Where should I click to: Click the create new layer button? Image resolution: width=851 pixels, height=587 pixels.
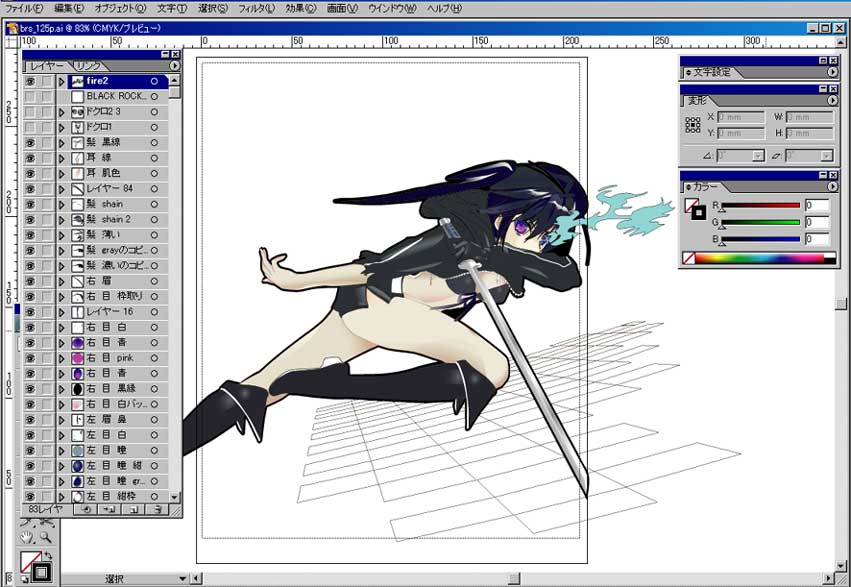tap(134, 509)
